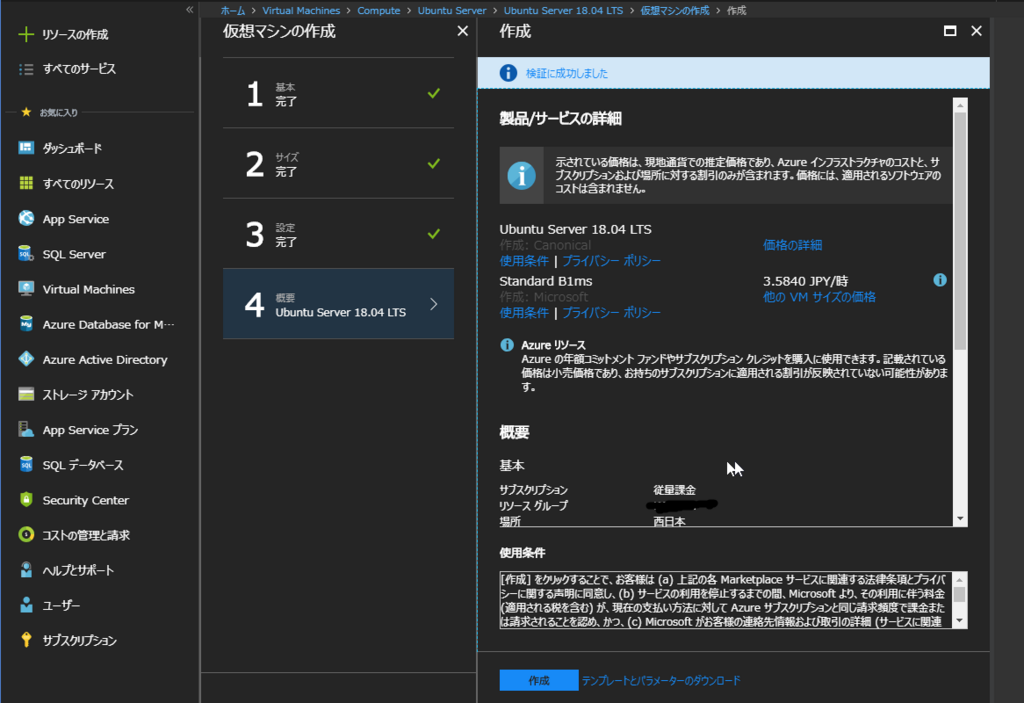Image resolution: width=1024 pixels, height=703 pixels.
Task: Select the App Service icon
Action: pyautogui.click(x=25, y=218)
